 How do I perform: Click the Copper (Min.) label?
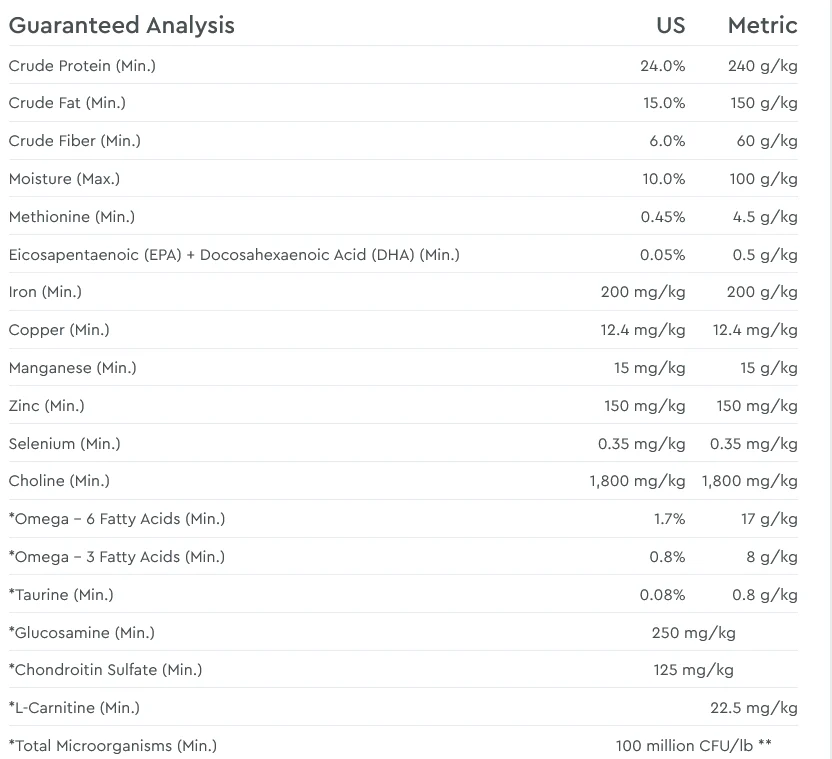click(x=59, y=330)
